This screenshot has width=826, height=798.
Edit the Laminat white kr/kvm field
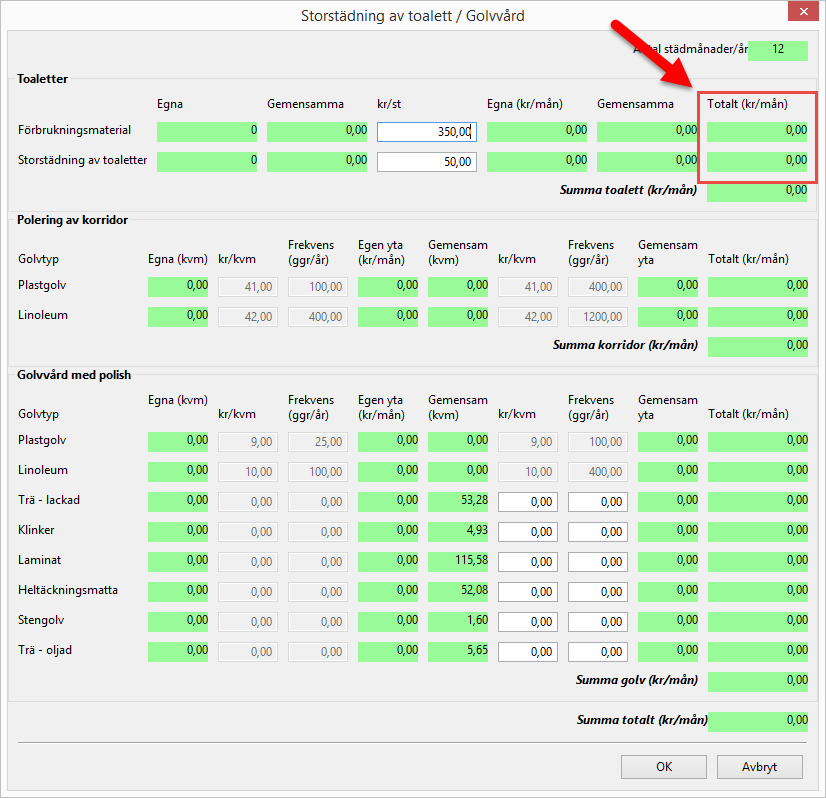click(x=527, y=561)
